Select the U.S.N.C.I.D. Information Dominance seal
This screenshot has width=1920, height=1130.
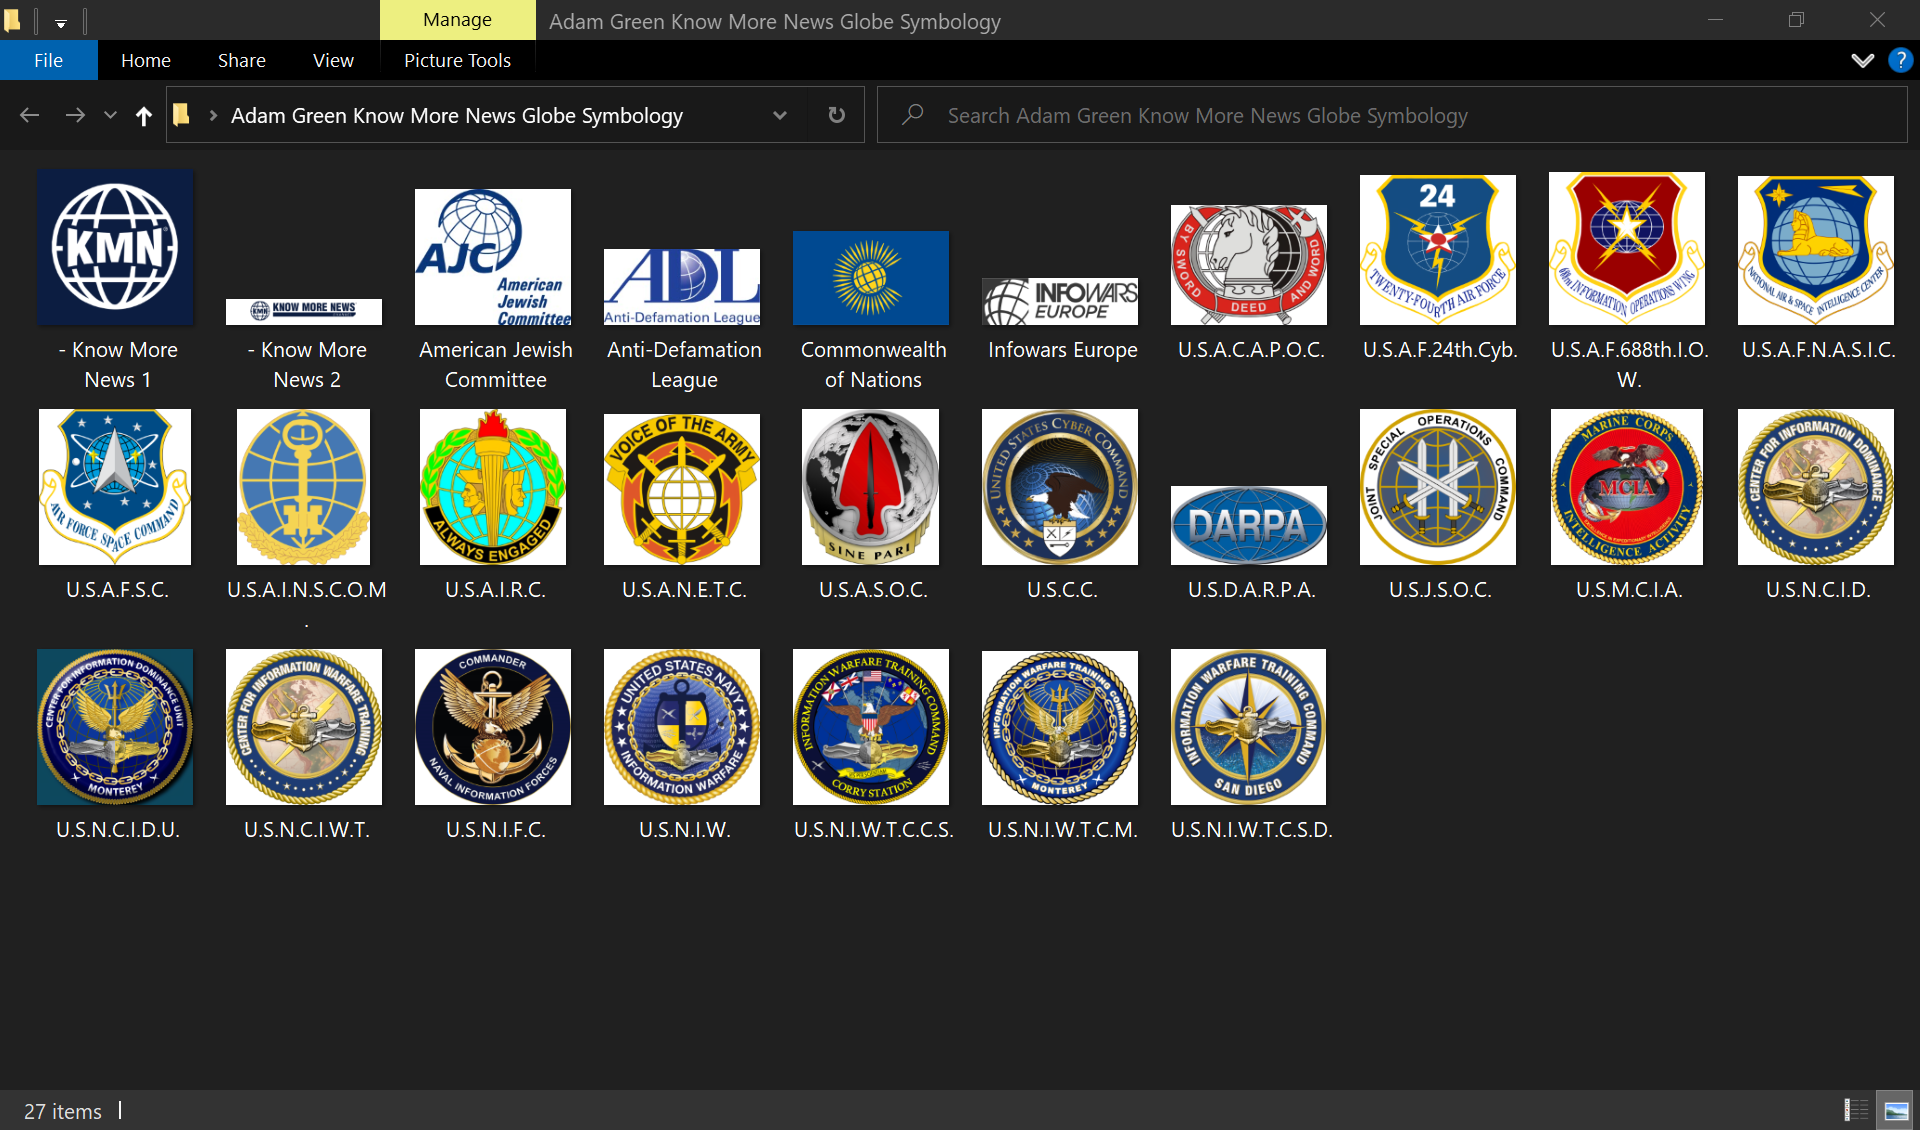pyautogui.click(x=1816, y=487)
